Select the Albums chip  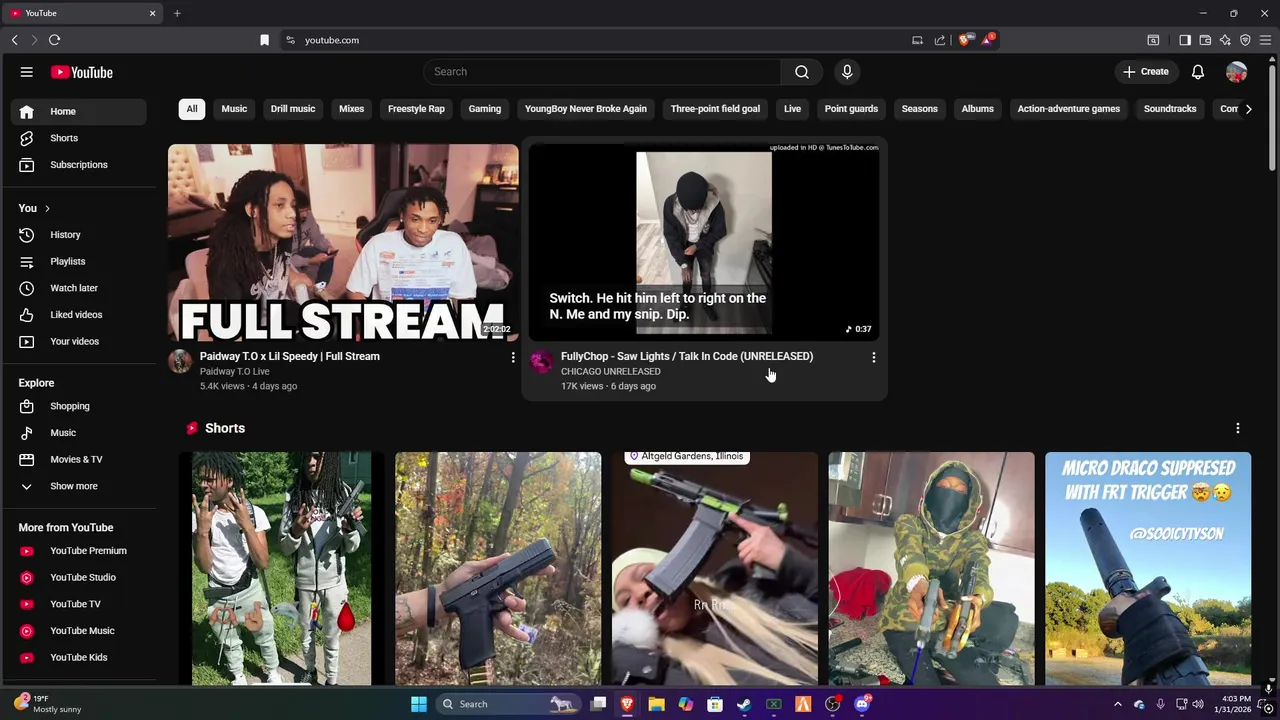tap(978, 109)
